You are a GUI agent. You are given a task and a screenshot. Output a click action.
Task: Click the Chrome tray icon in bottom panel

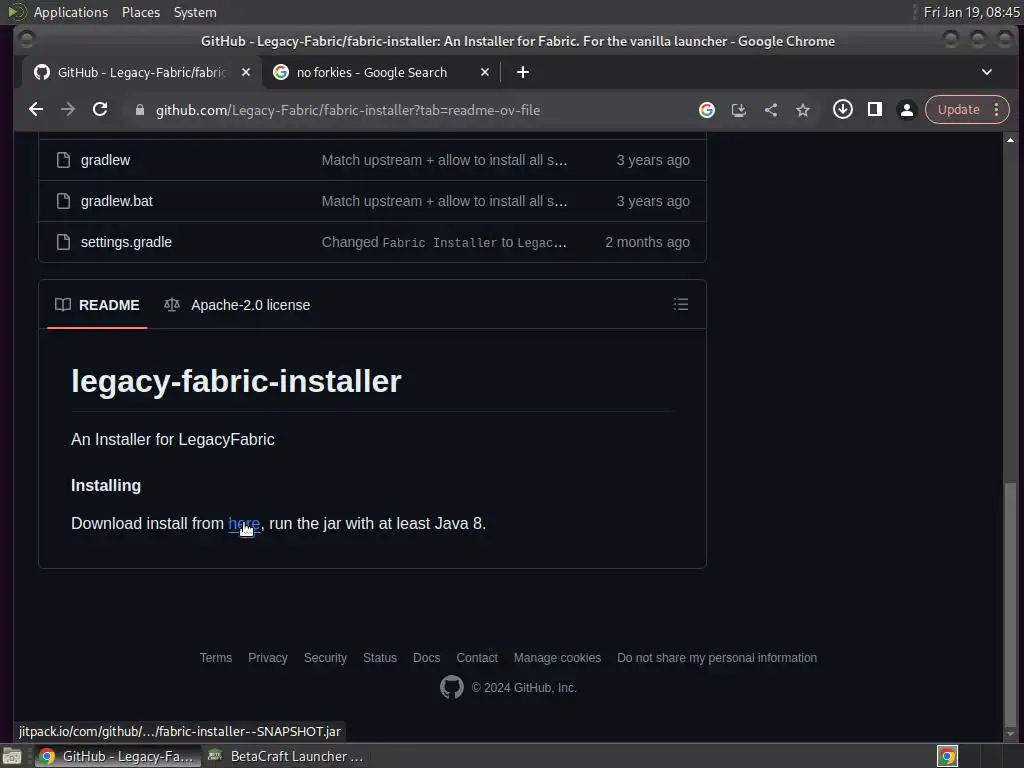(947, 756)
